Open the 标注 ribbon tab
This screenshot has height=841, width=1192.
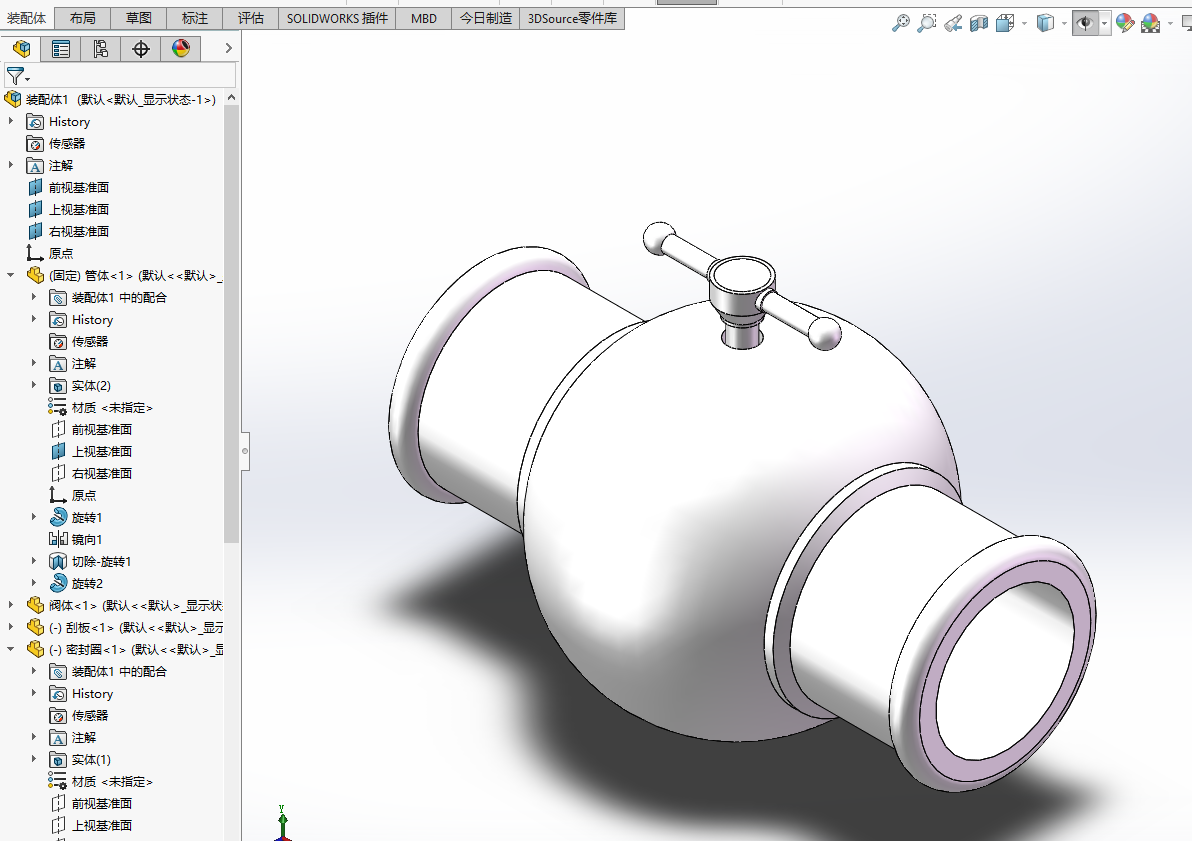195,18
